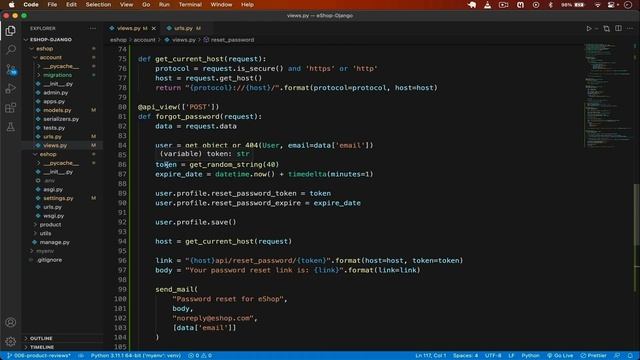This screenshot has width=640, height=360.
Task: Open the notifications bell in status bar
Action: (x=631, y=356)
